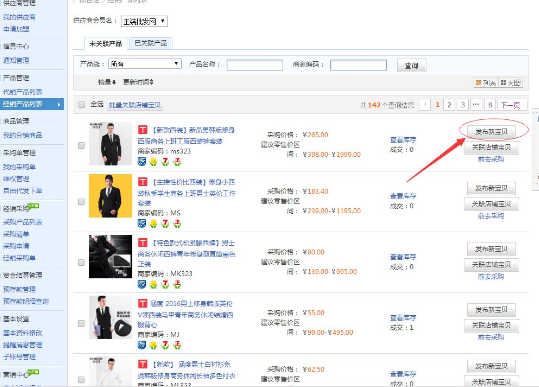
Task: Switch to the 已关联产品 tab
Action: (x=151, y=43)
